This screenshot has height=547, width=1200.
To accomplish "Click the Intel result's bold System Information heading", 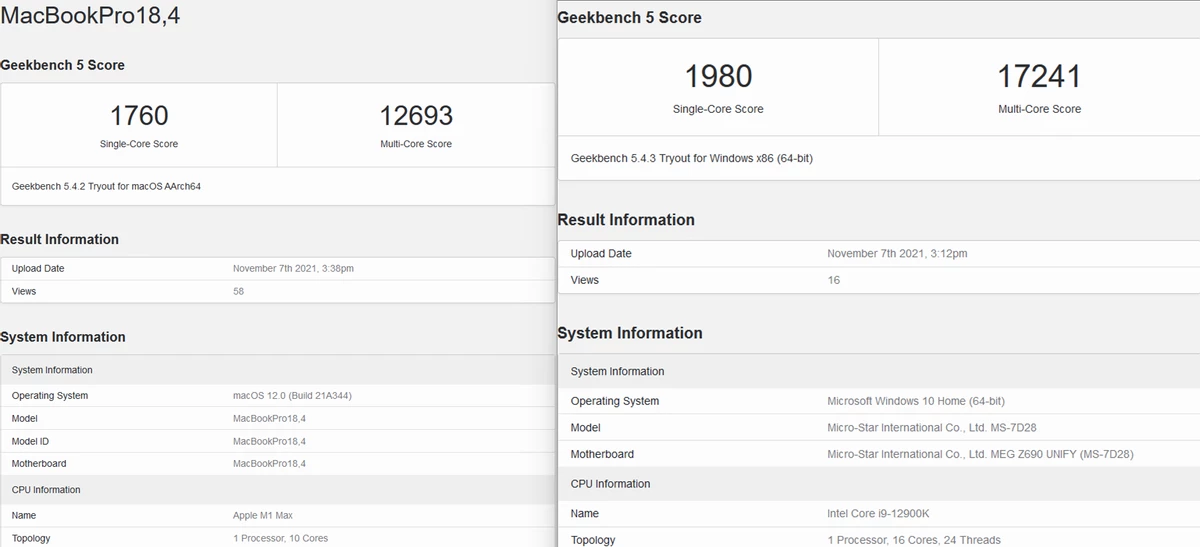I will 630,333.
